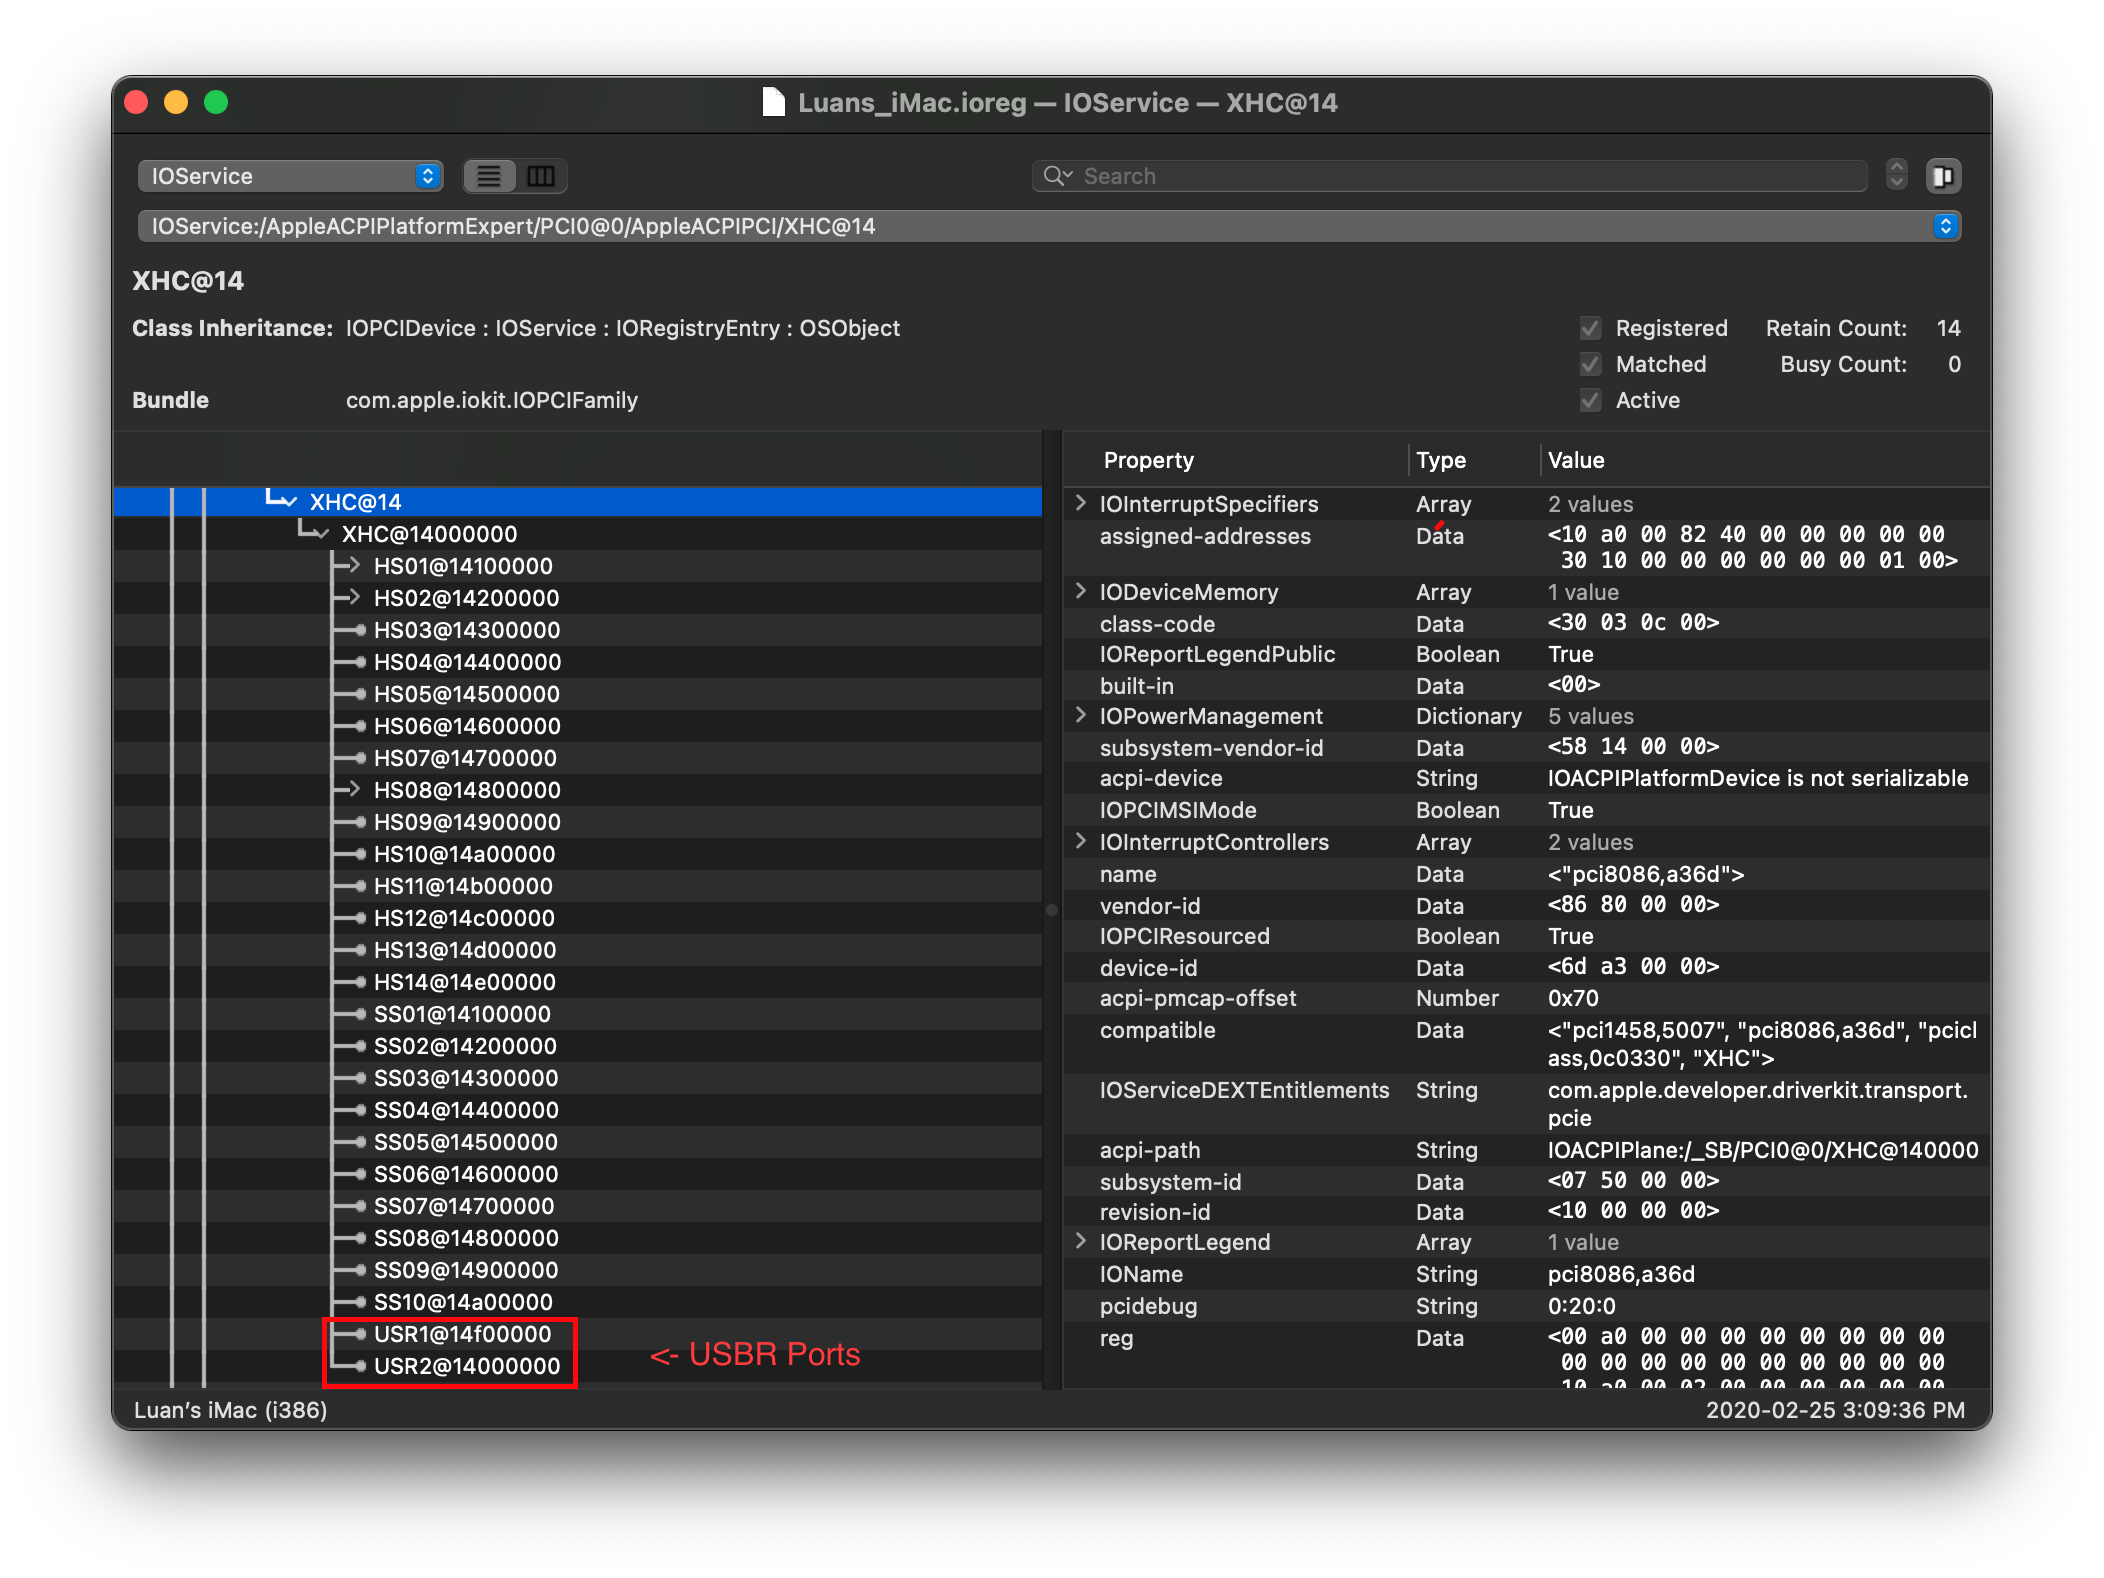Expand HS01@14100000 tree arrow

coord(353,566)
